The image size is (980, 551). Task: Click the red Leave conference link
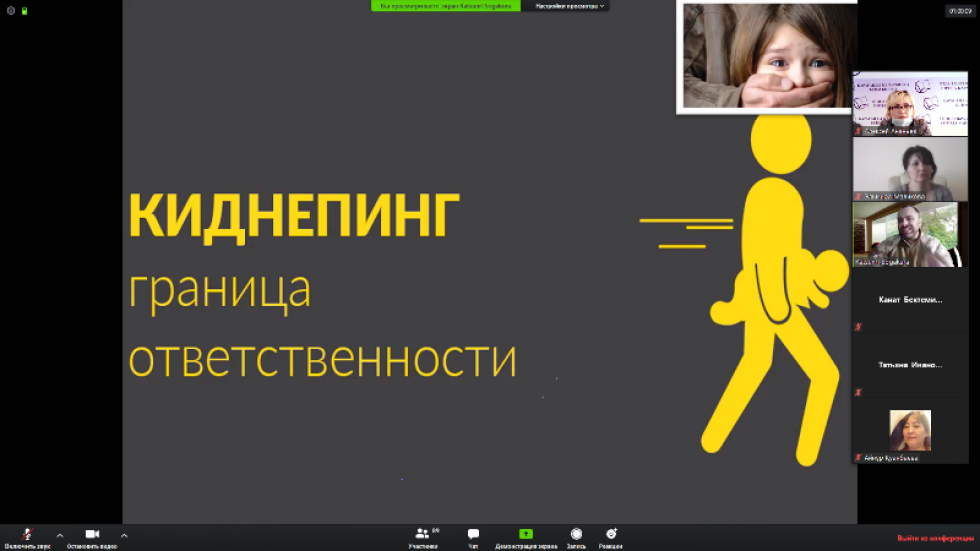pyautogui.click(x=935, y=538)
